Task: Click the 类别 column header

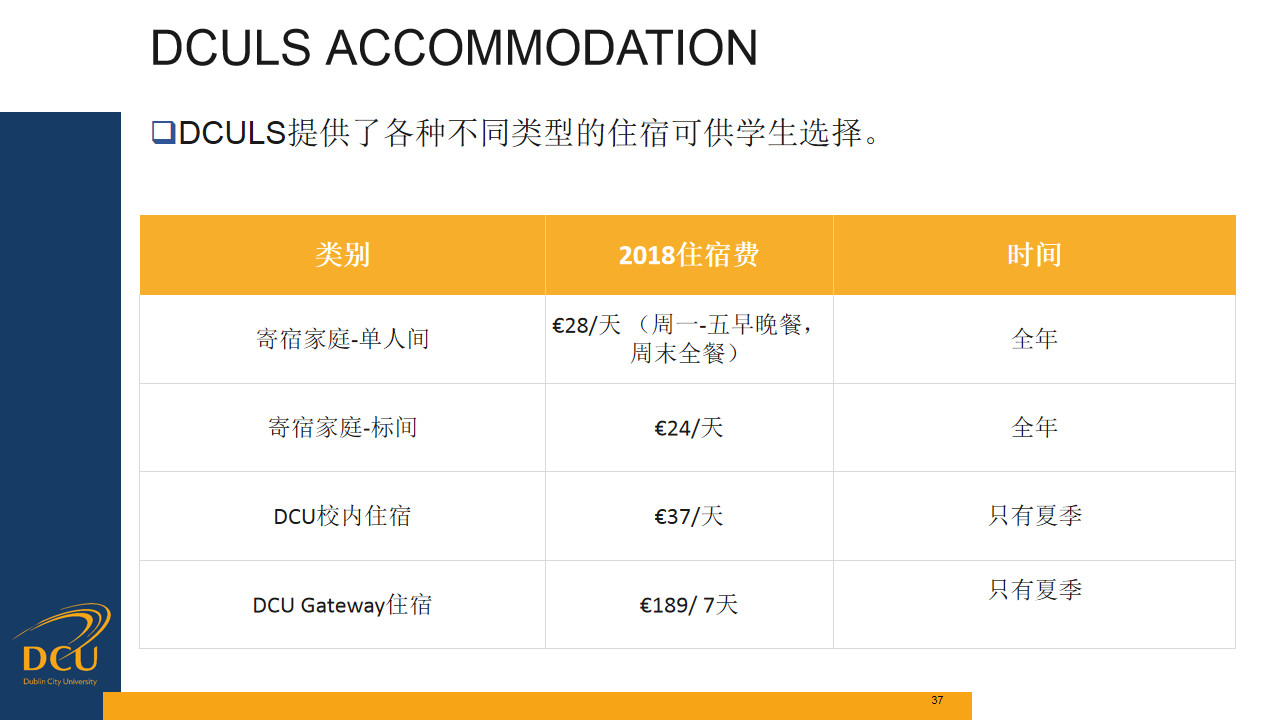Action: click(x=342, y=255)
